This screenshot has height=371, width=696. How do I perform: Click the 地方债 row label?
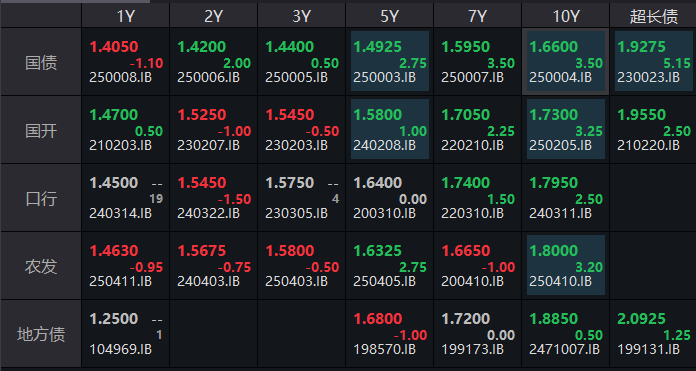pyautogui.click(x=41, y=334)
